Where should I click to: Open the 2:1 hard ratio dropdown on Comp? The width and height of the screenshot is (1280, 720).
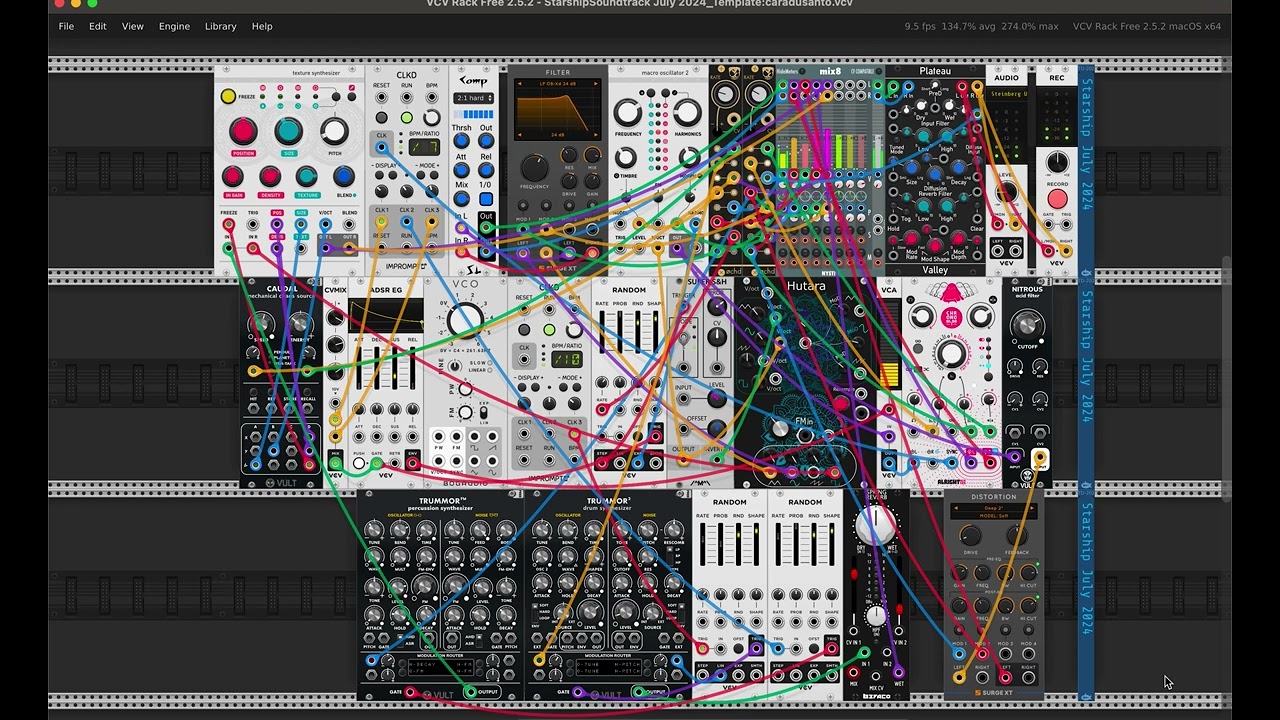coord(473,98)
